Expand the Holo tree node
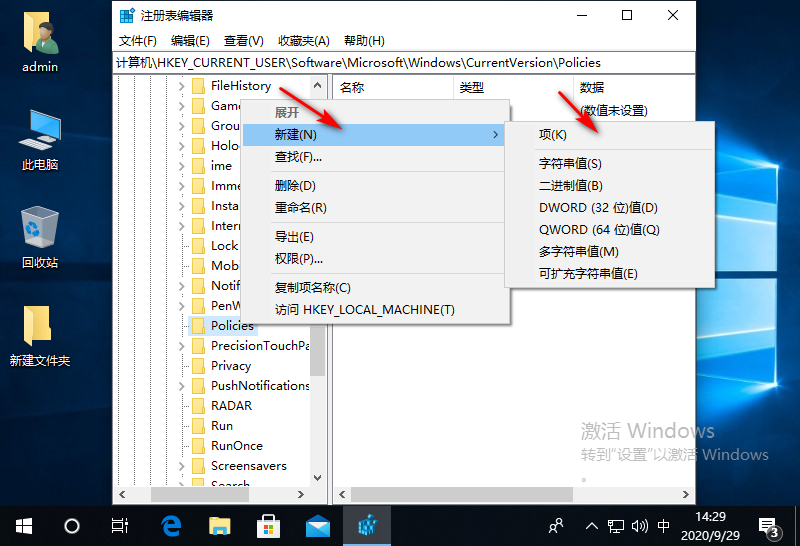Image resolution: width=800 pixels, height=546 pixels. click(x=182, y=146)
